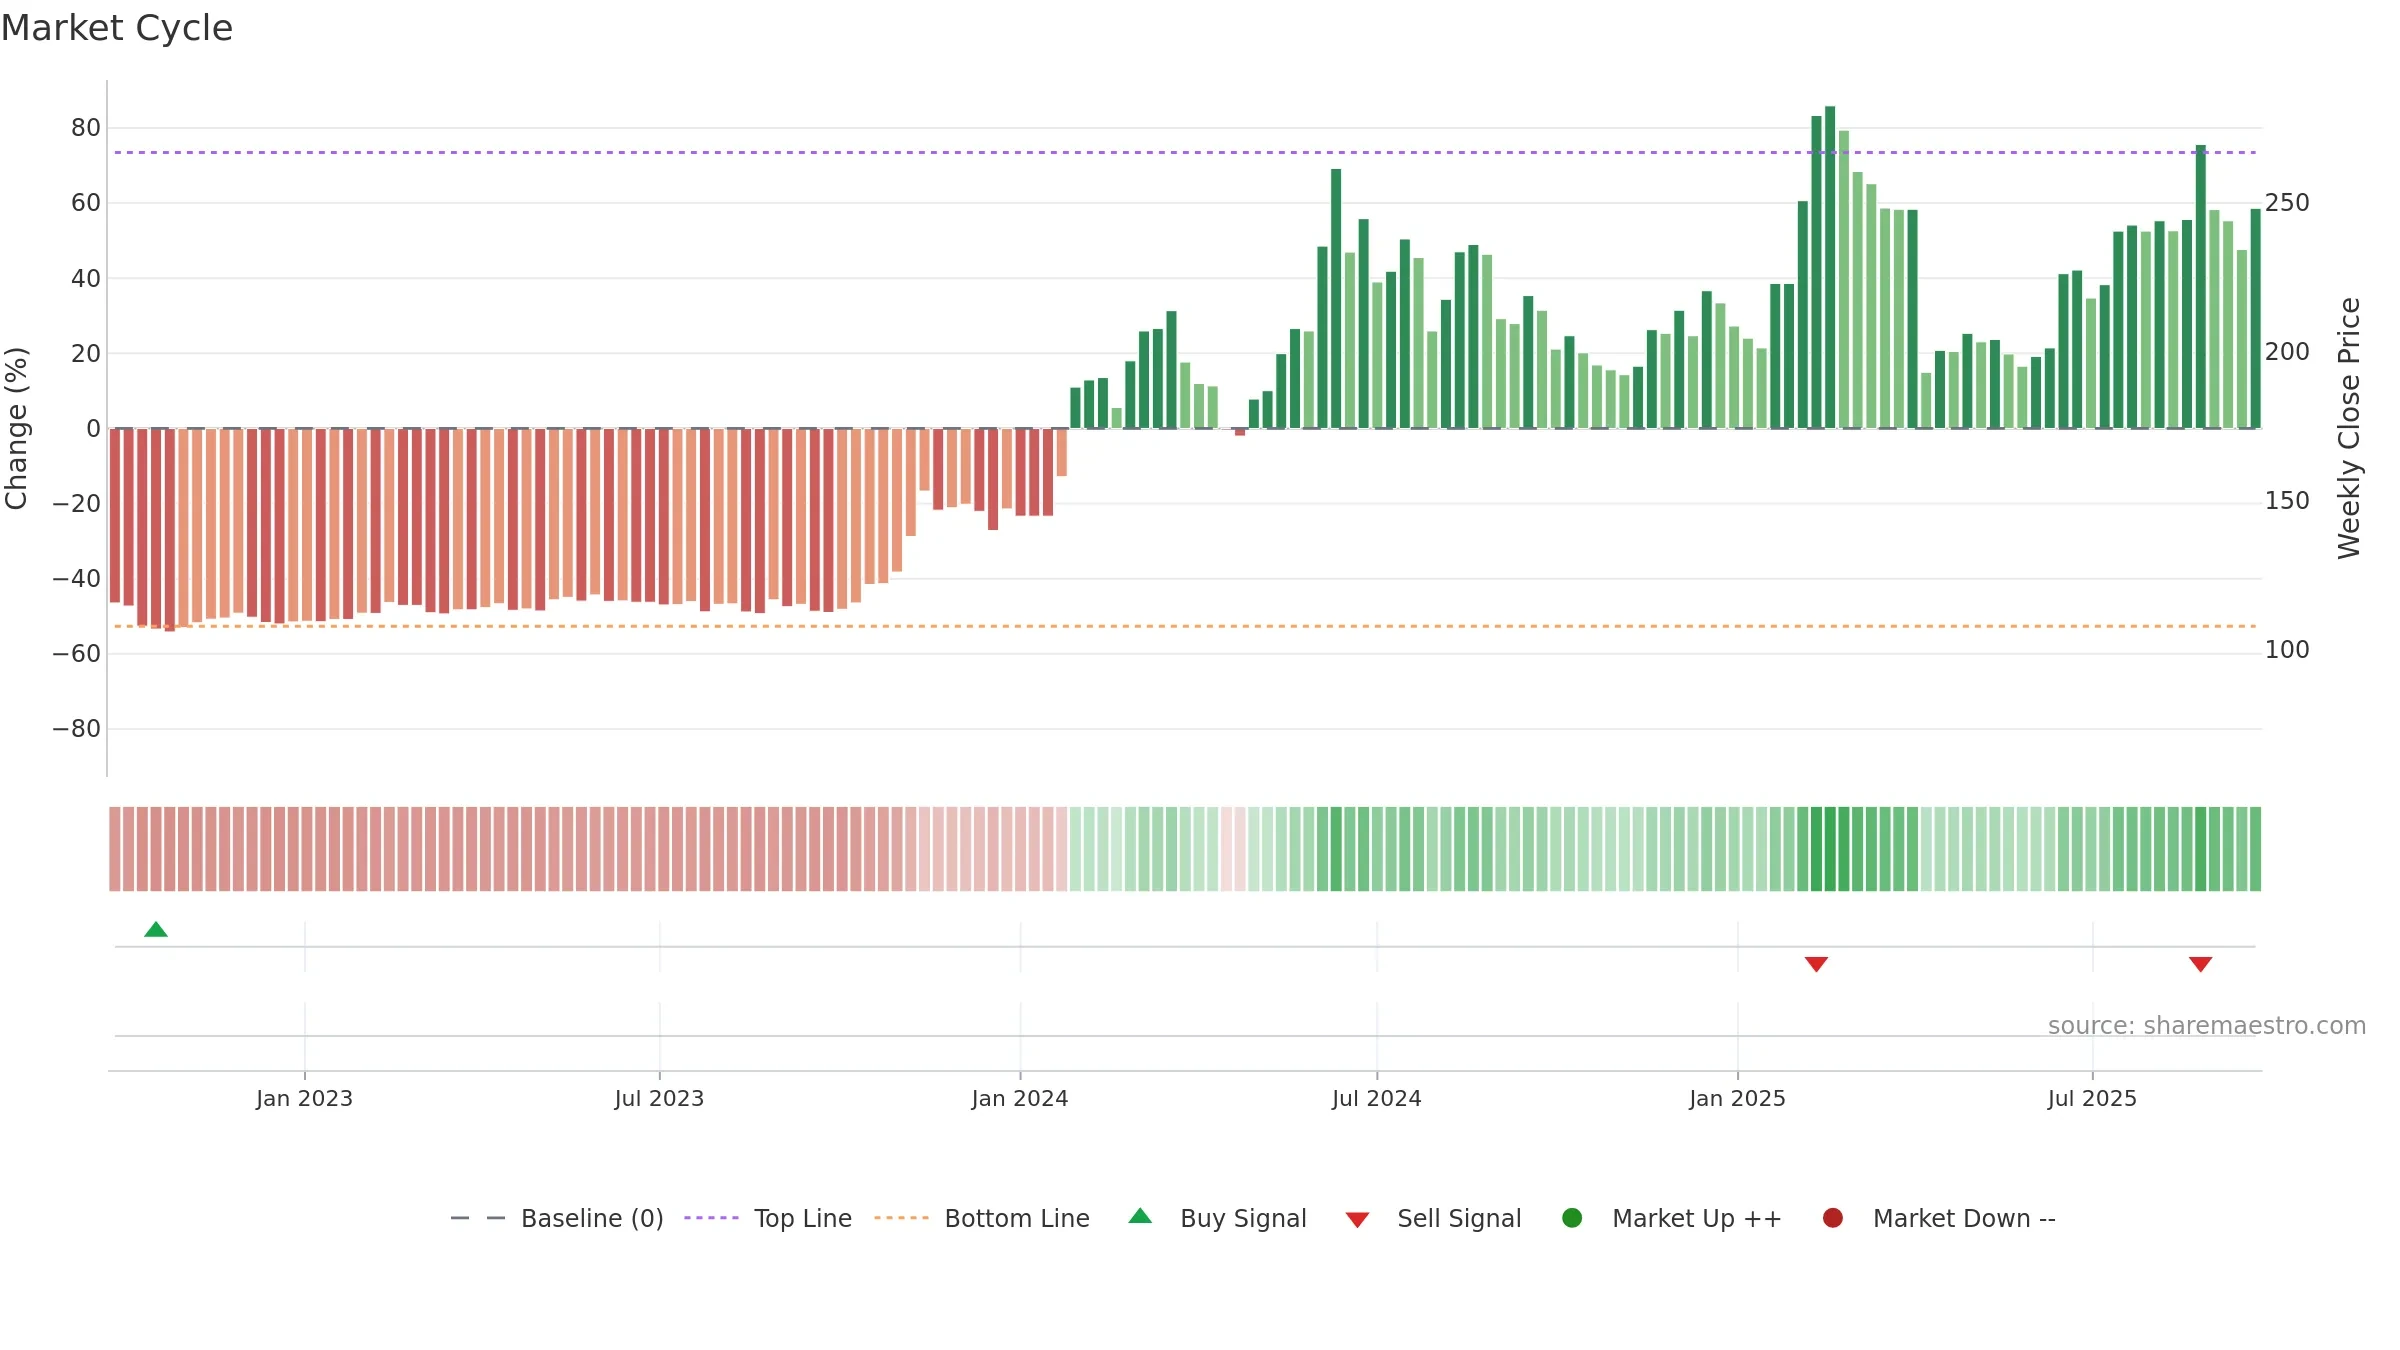Image resolution: width=2400 pixels, height=1350 pixels.
Task: Click the Jan 2024 axis label
Action: [1020, 1099]
